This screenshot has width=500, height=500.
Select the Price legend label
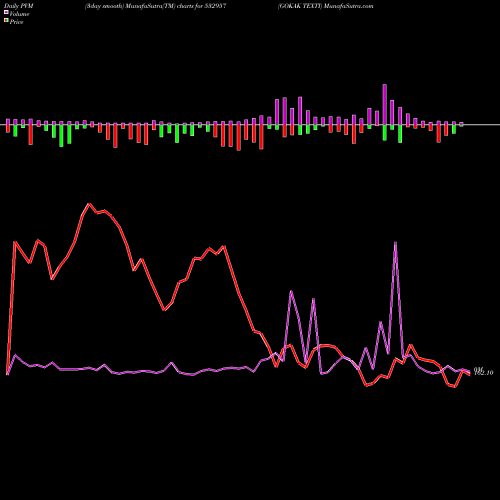[x=16, y=22]
